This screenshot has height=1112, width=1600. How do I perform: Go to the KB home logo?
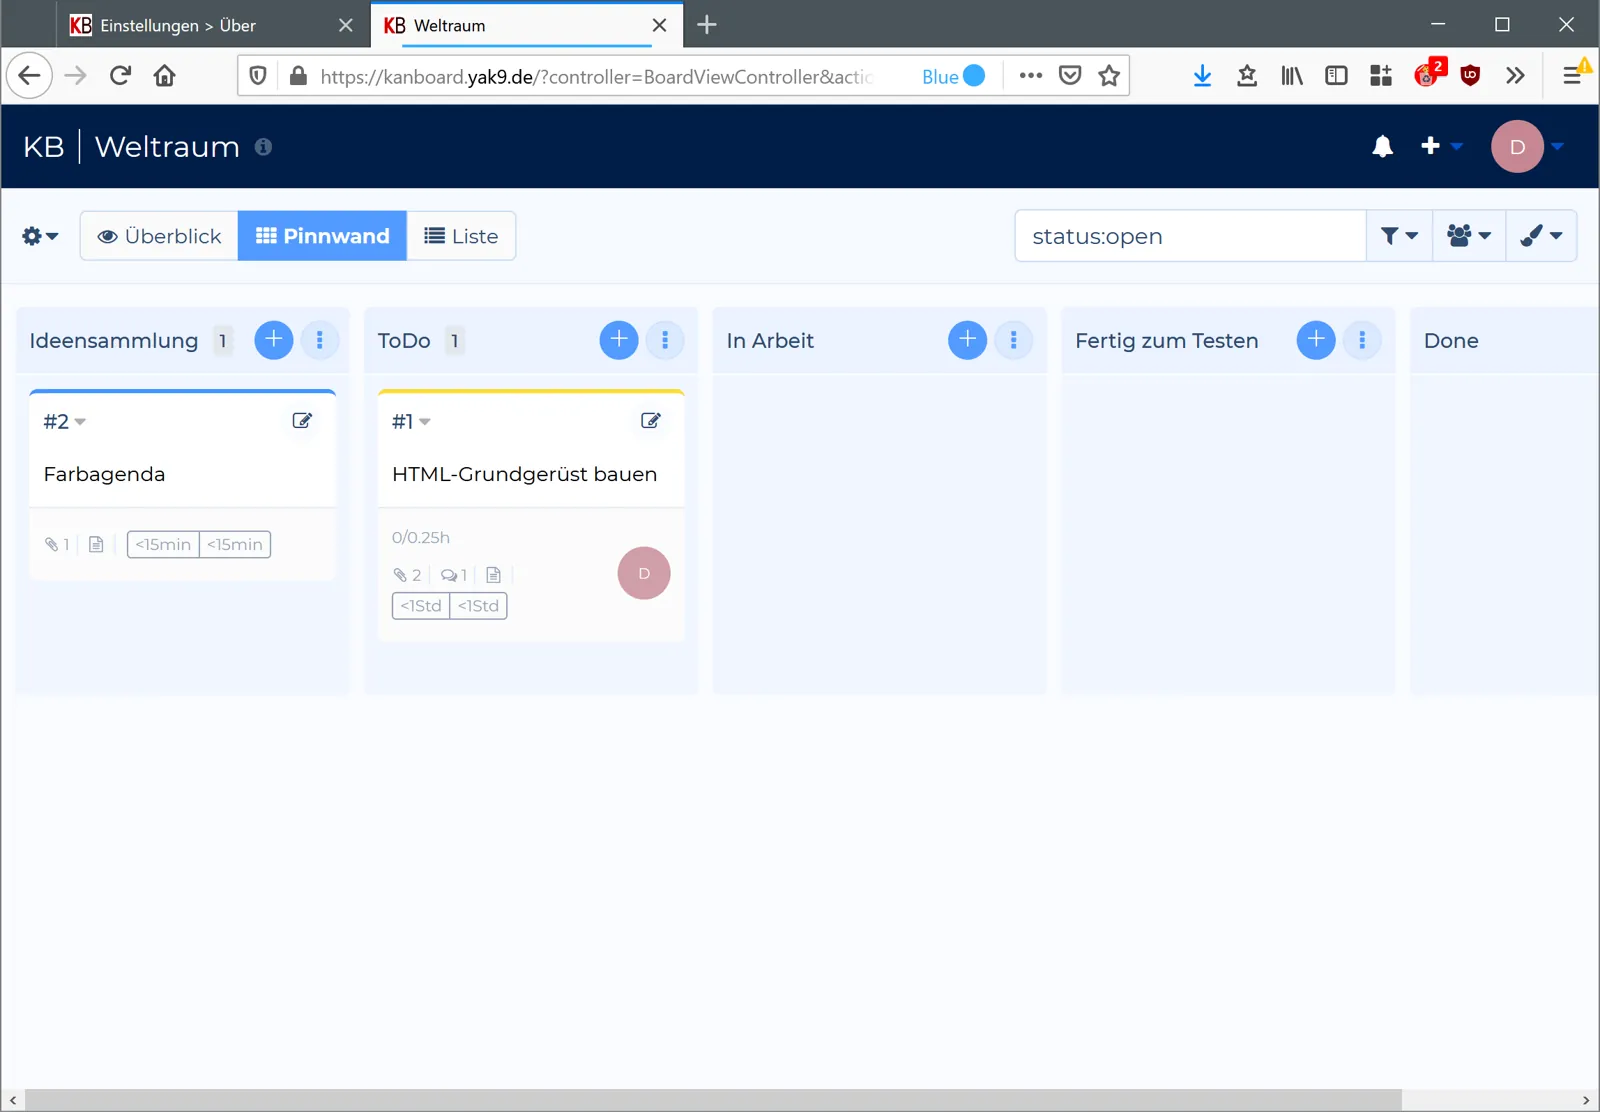point(43,147)
